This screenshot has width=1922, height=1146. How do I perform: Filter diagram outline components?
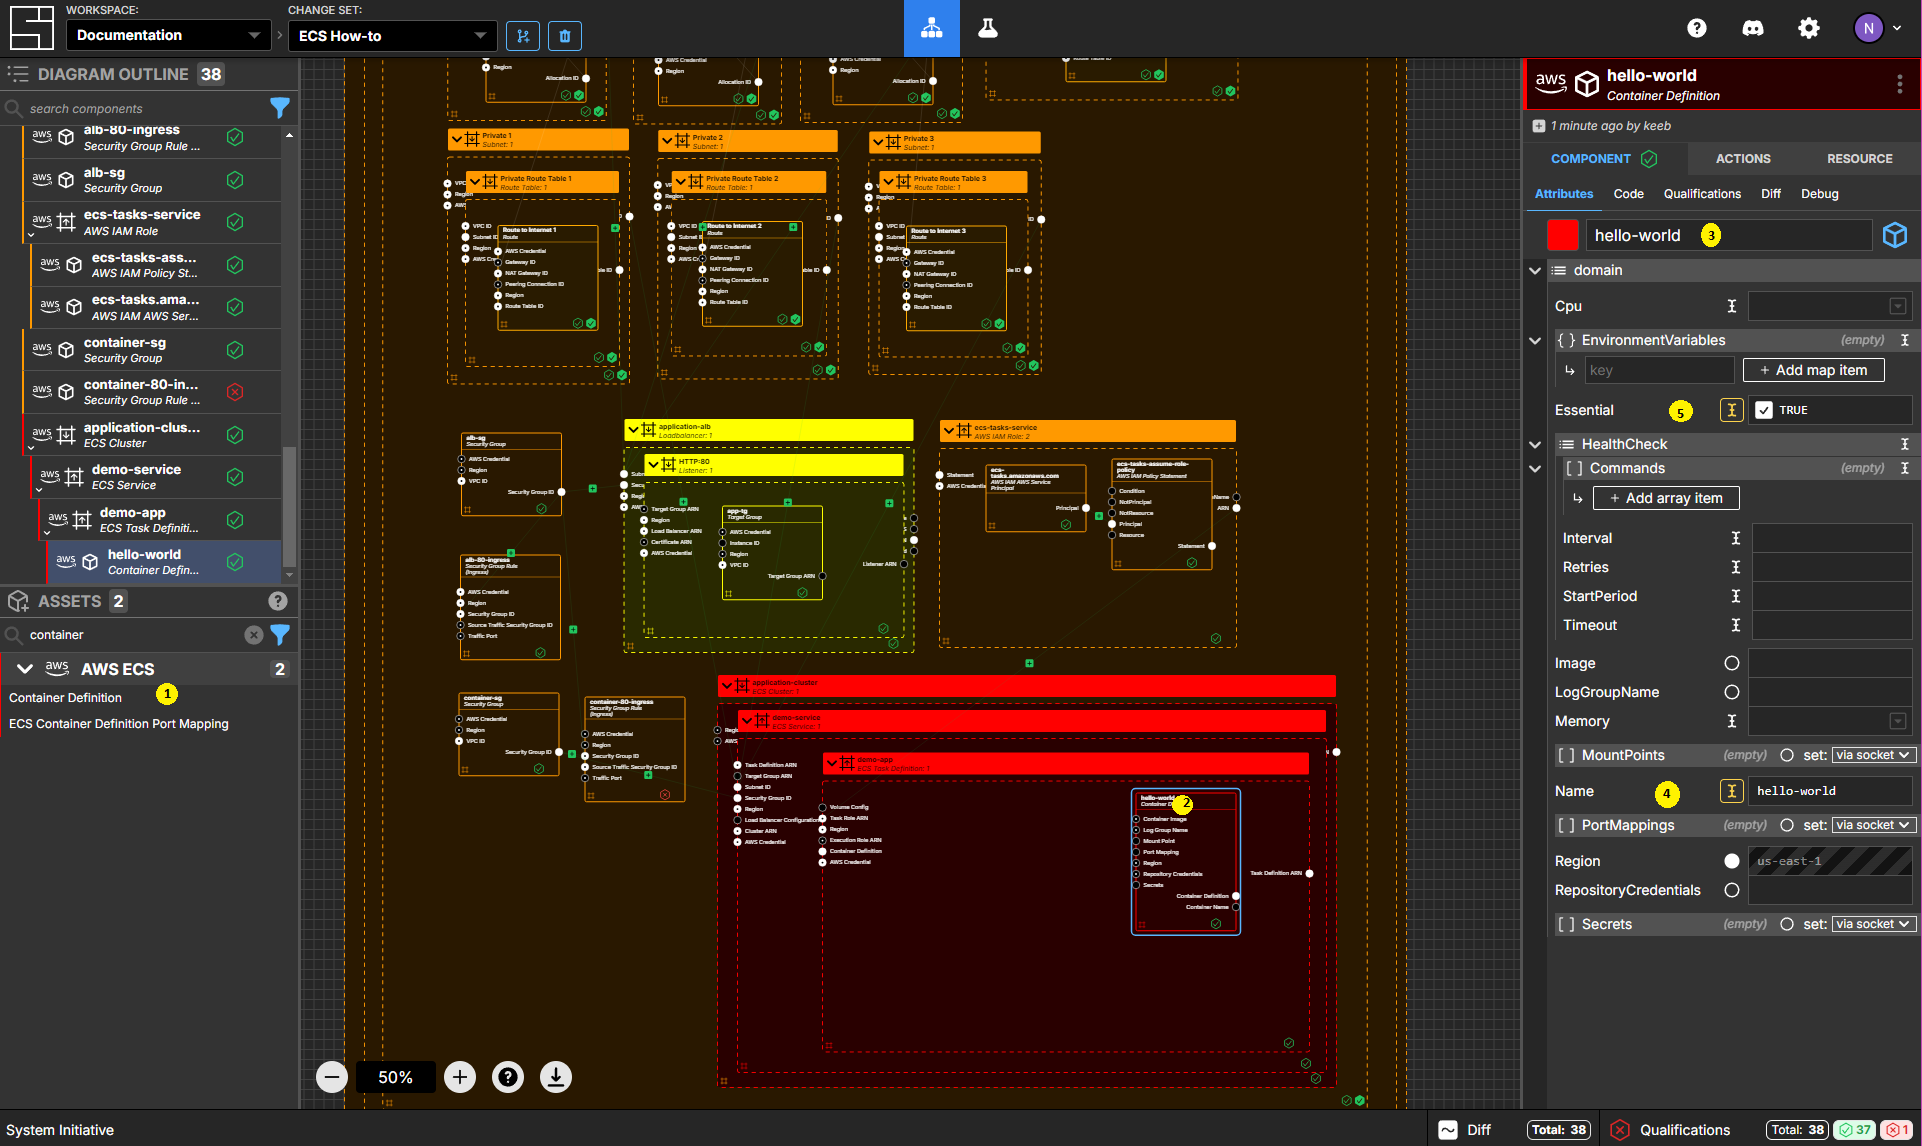click(280, 108)
